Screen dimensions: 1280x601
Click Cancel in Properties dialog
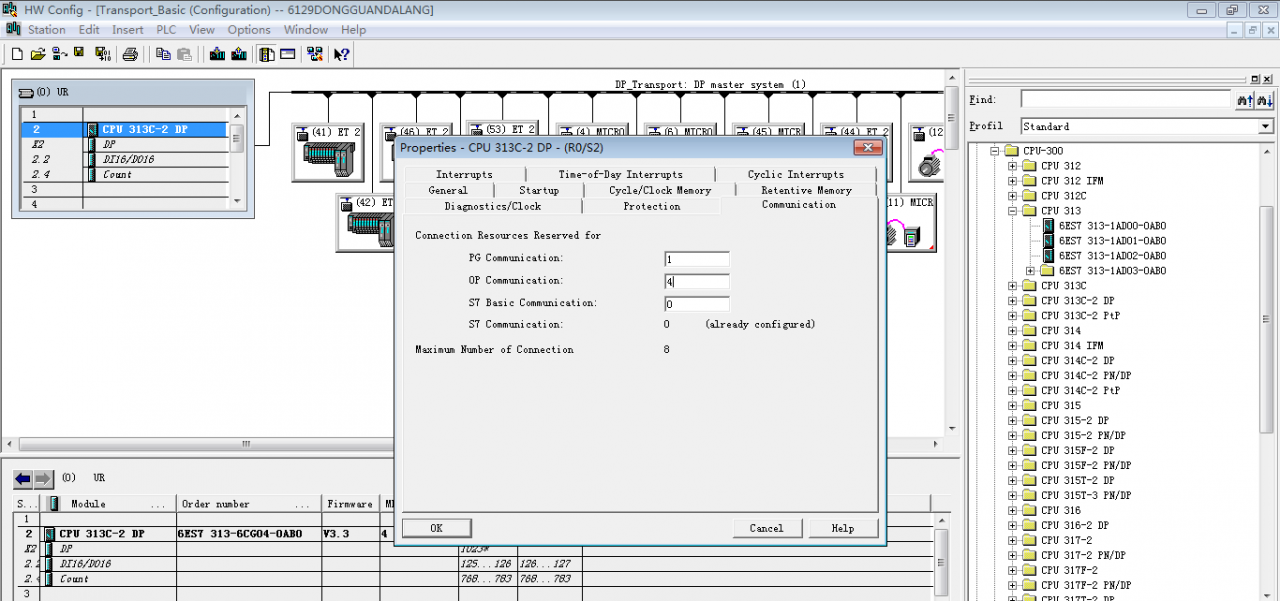(766, 528)
